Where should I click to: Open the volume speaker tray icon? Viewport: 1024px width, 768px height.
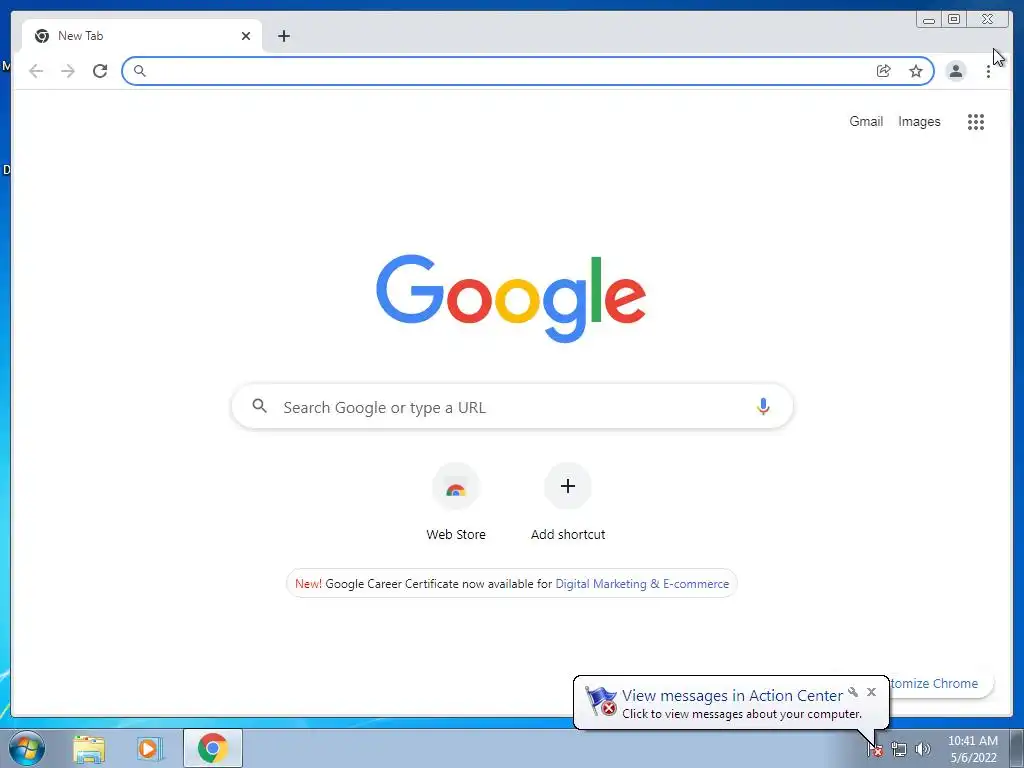[x=923, y=750]
